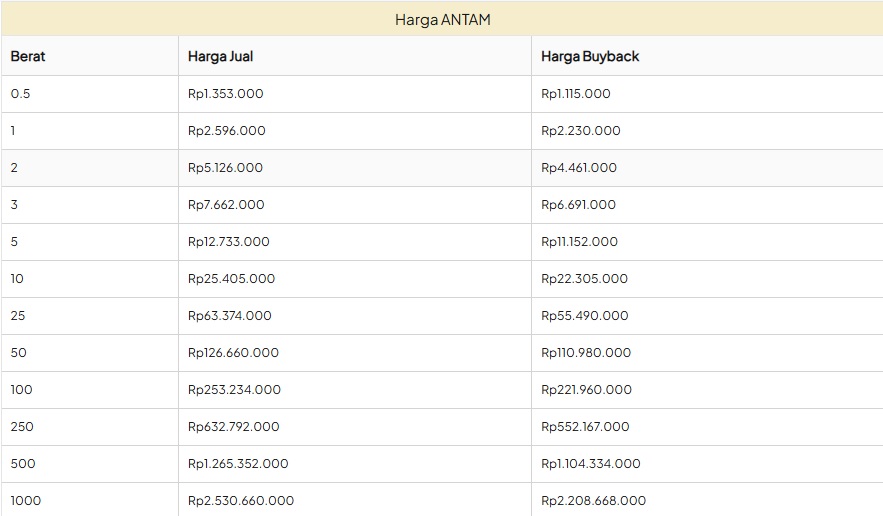Click the Berat column header
This screenshot has height=516, width=883.
coord(28,56)
